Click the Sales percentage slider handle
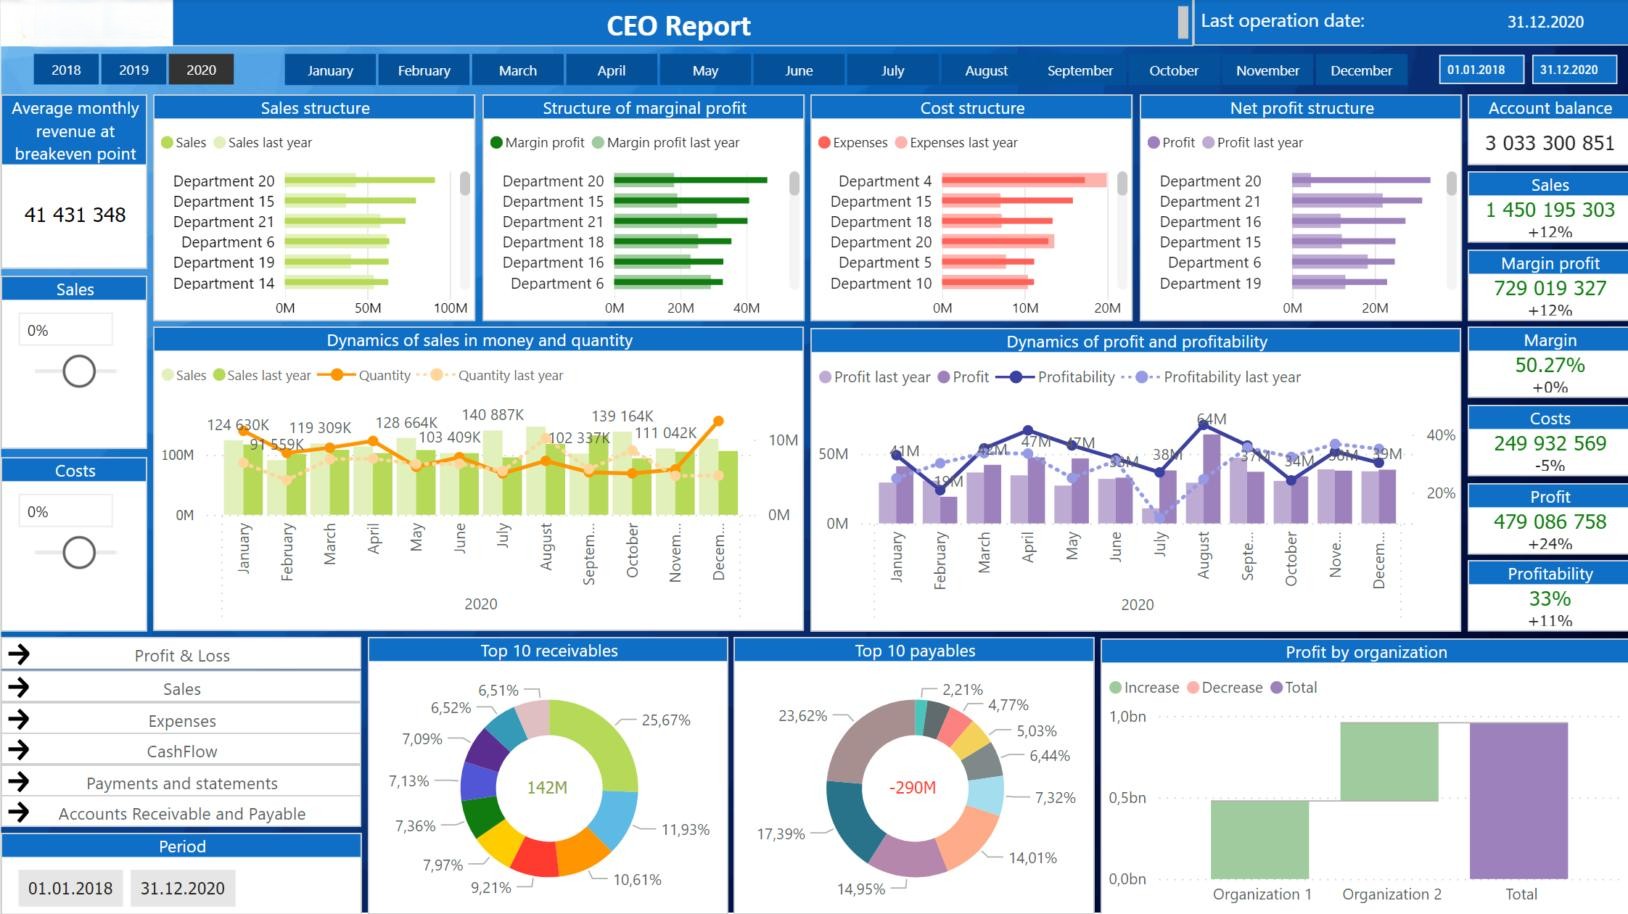 (79, 371)
